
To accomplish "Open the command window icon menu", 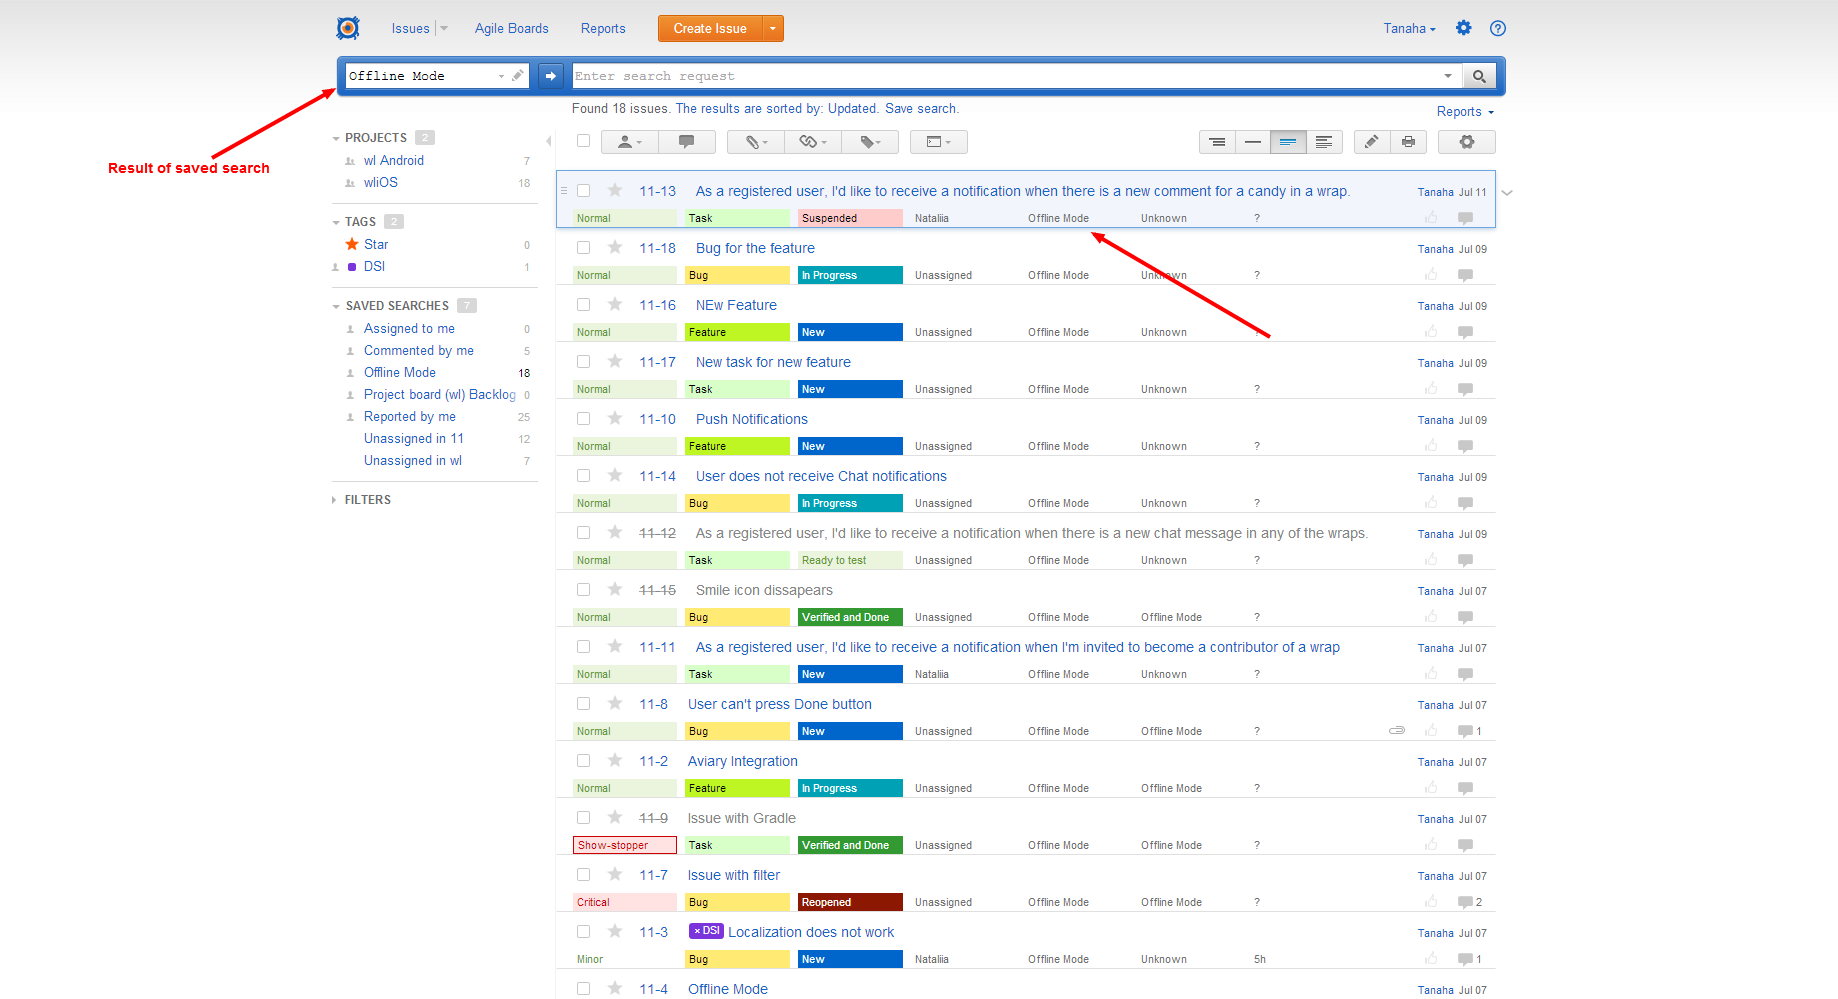I will [937, 141].
